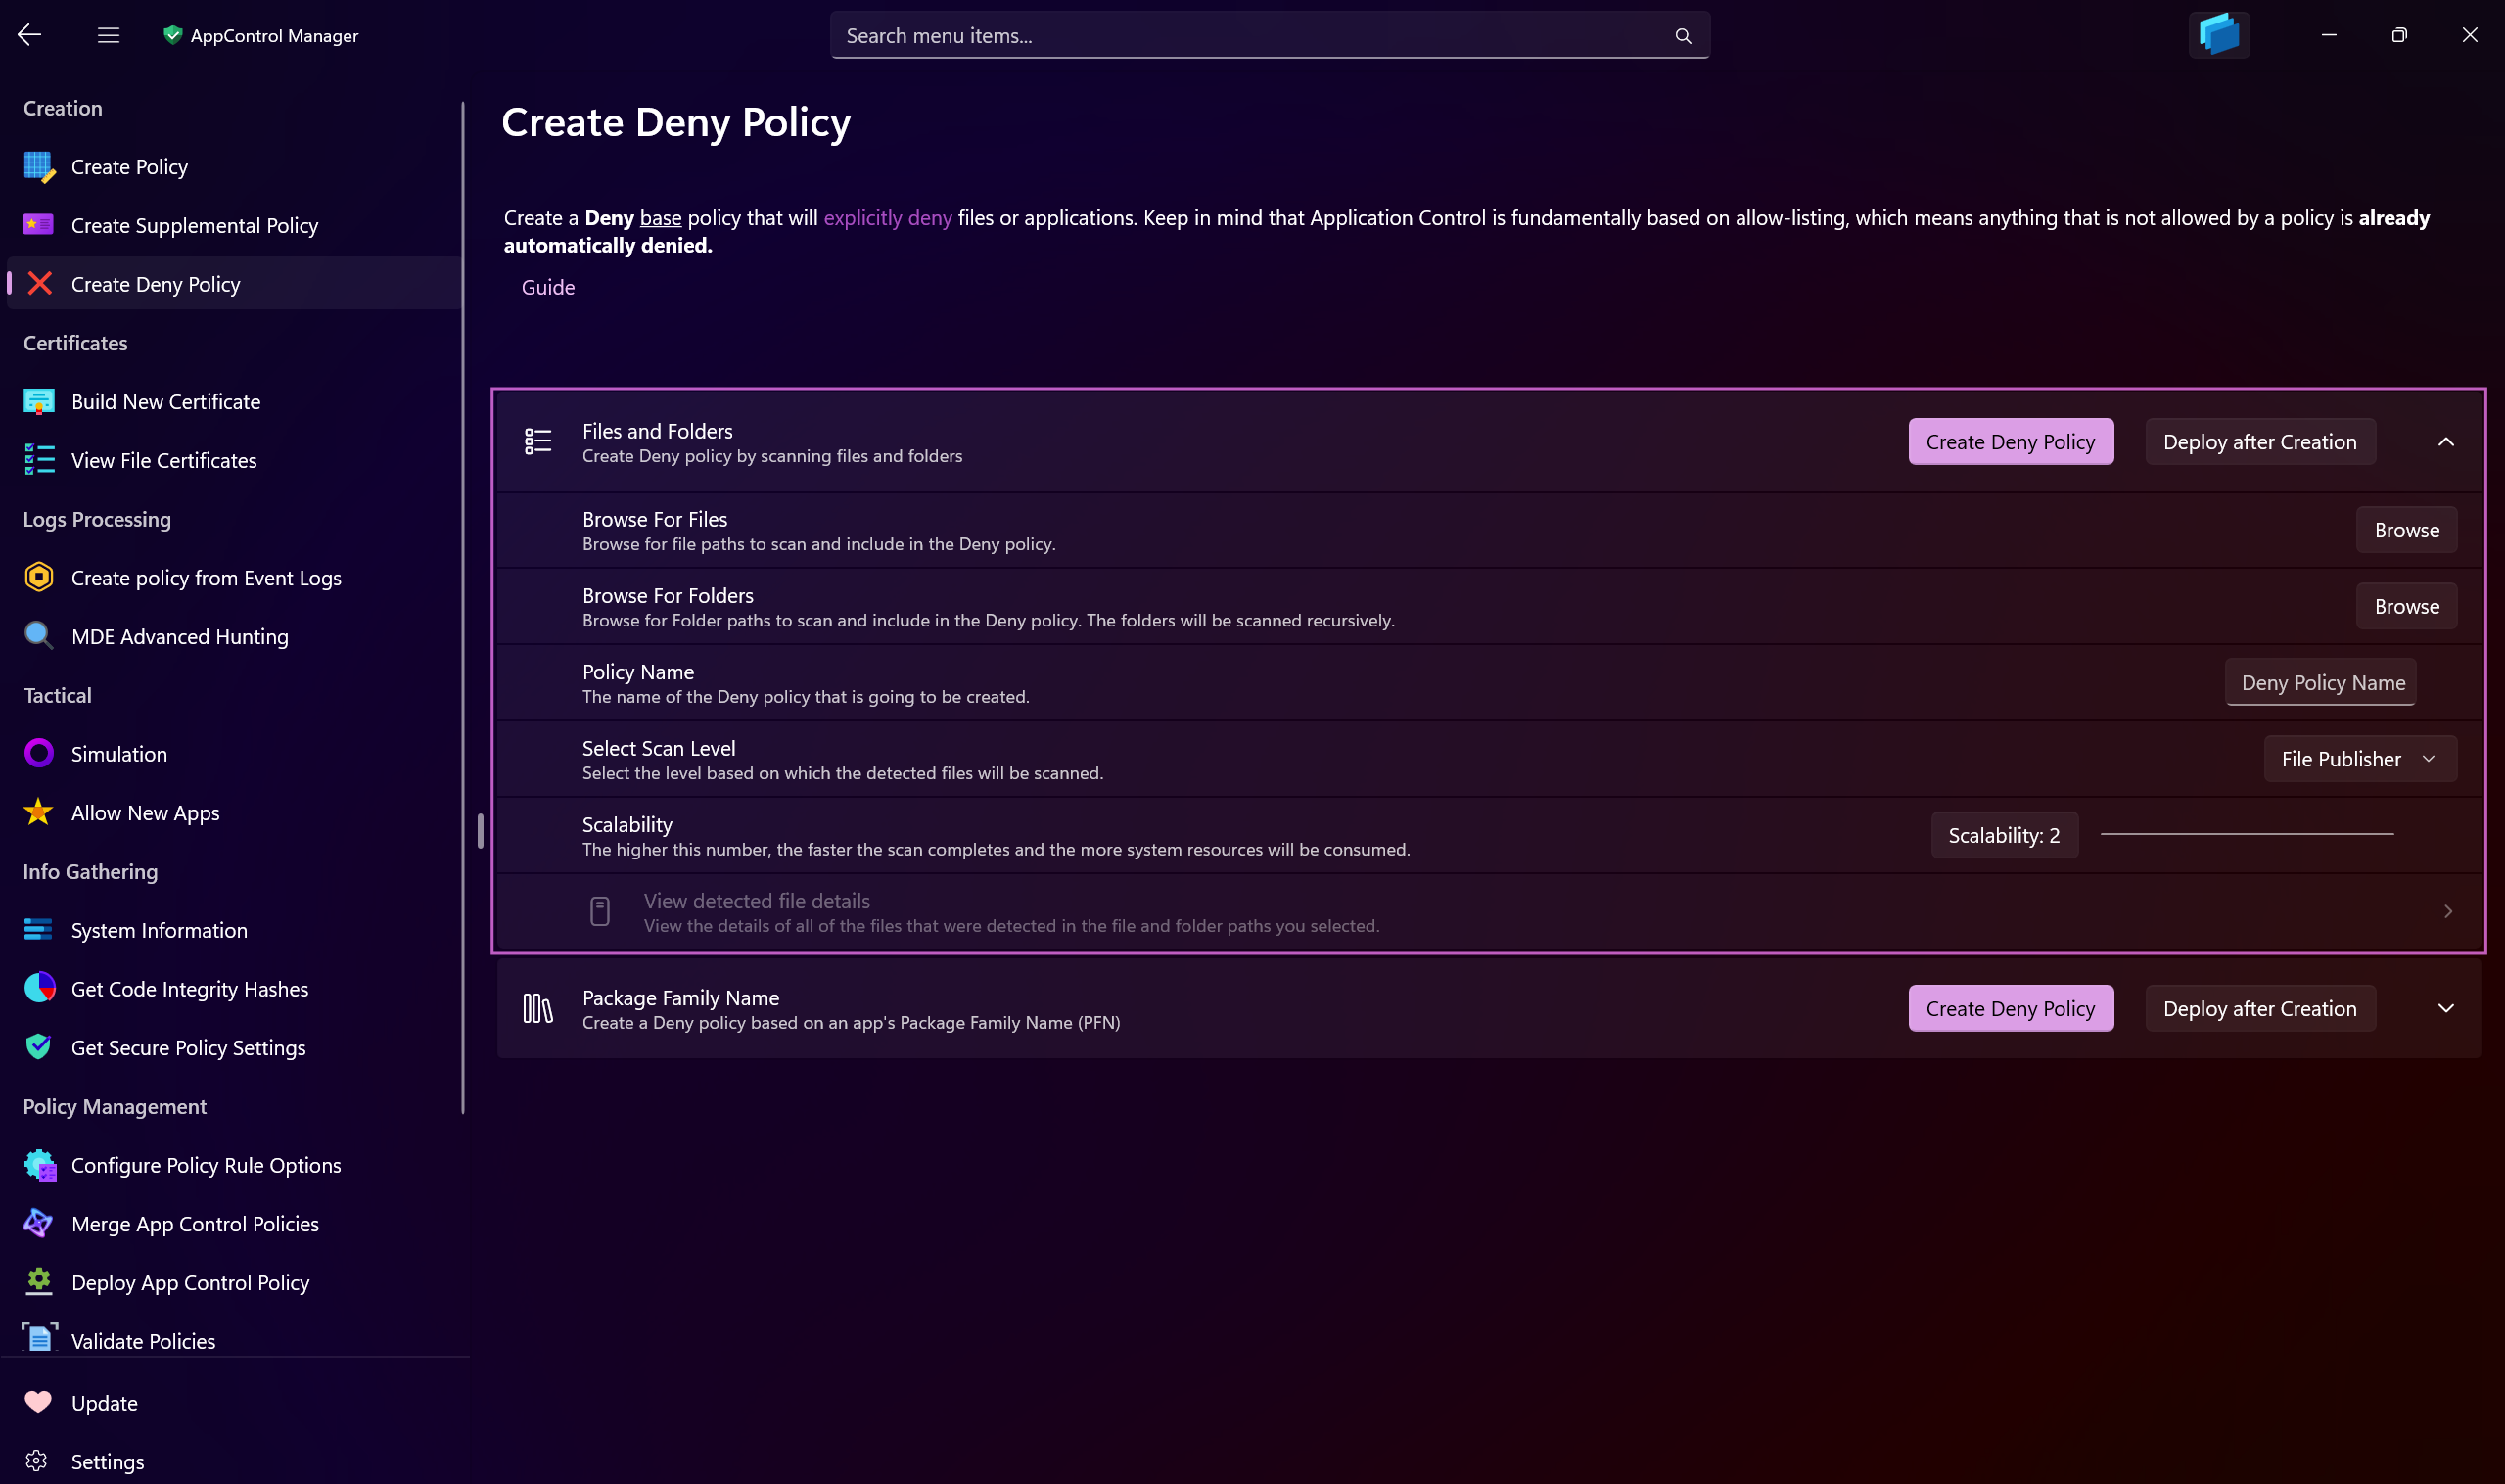Expand the Package Family Name section
The width and height of the screenshot is (2505, 1484).
(2446, 1007)
